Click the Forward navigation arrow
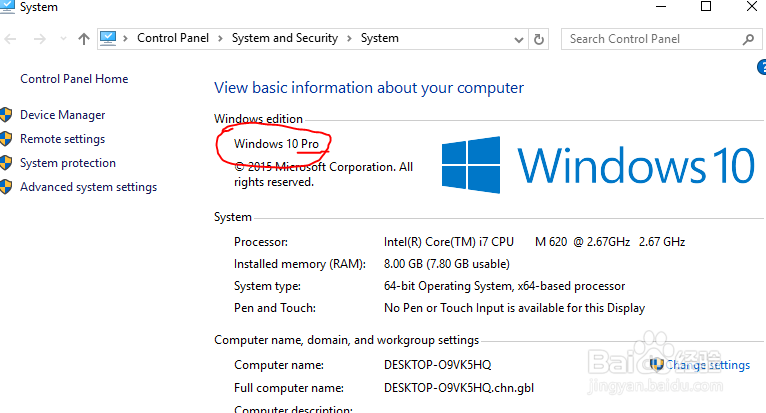This screenshot has height=413, width=766. click(x=40, y=39)
